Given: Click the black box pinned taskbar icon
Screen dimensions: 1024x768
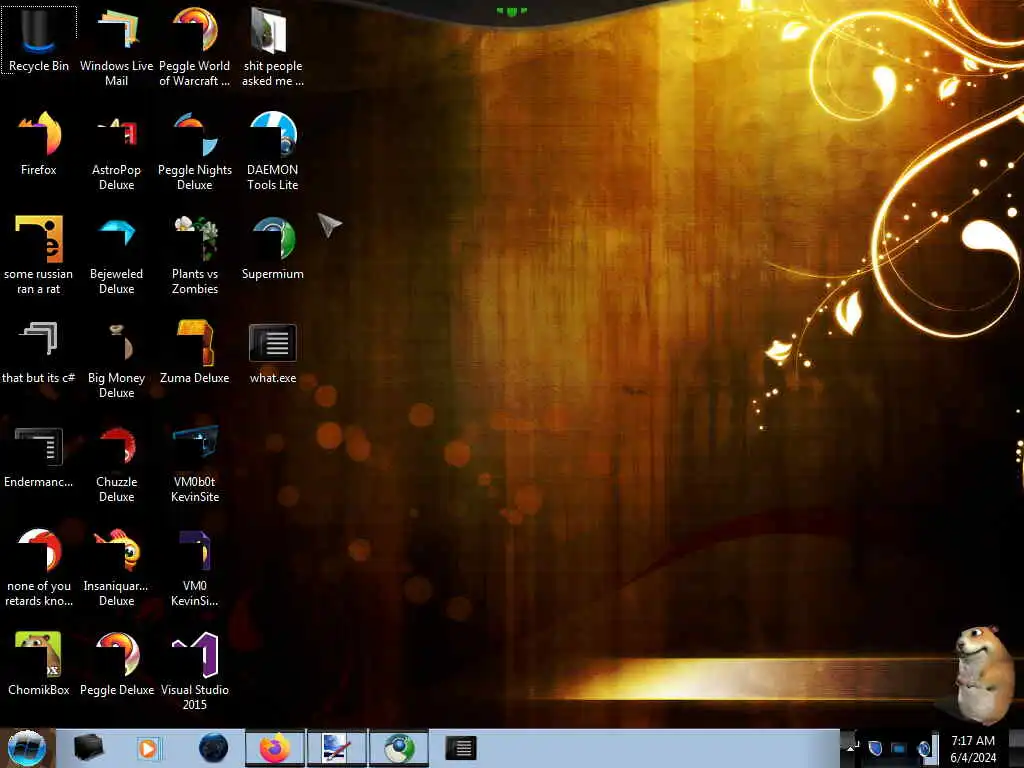Looking at the screenshot, I should coord(88,748).
